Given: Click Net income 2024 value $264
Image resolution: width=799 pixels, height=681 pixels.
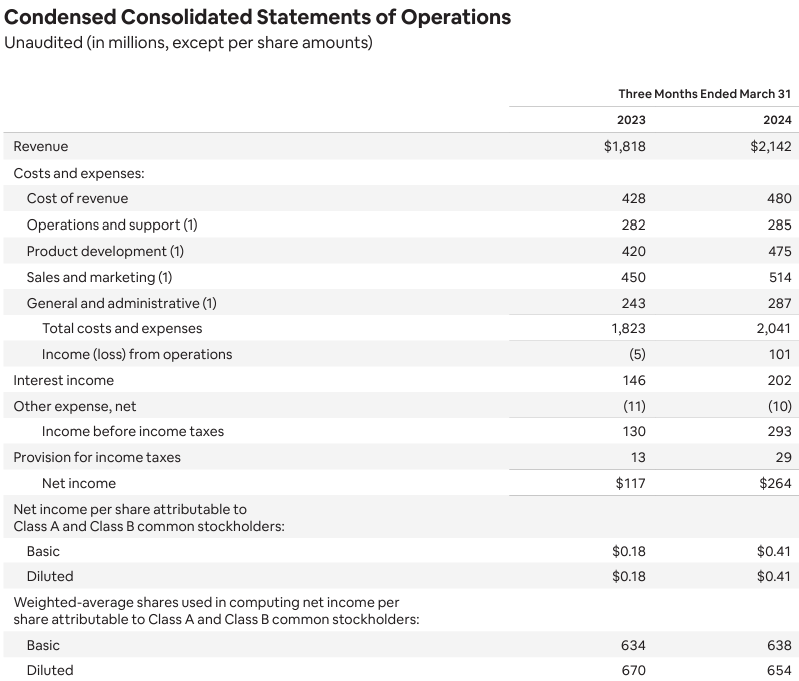Looking at the screenshot, I should (x=775, y=483).
